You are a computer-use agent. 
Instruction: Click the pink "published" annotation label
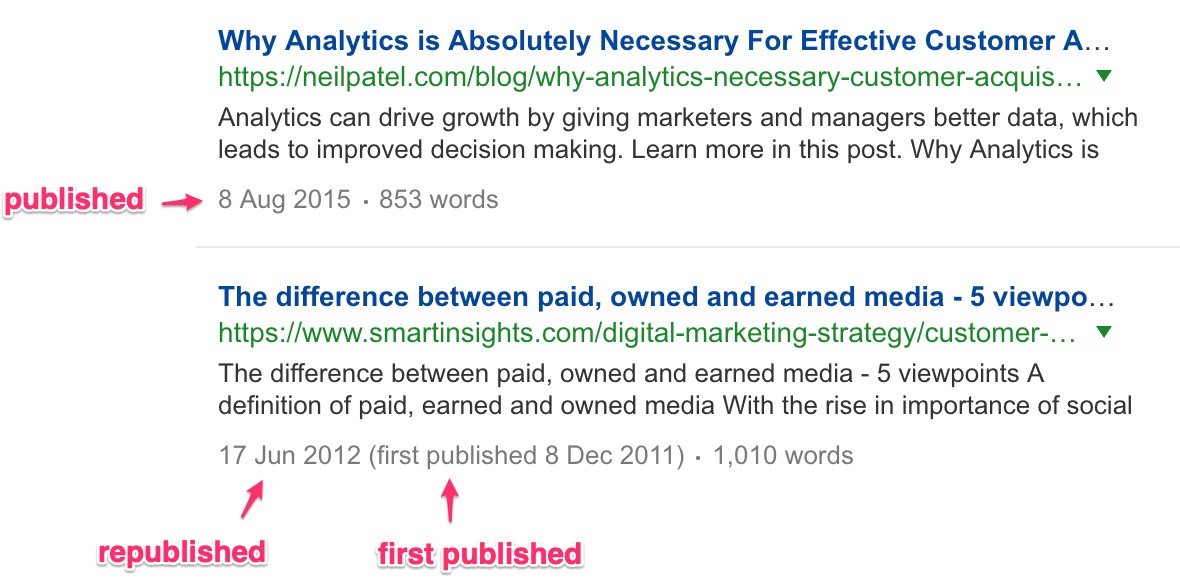[x=75, y=200]
